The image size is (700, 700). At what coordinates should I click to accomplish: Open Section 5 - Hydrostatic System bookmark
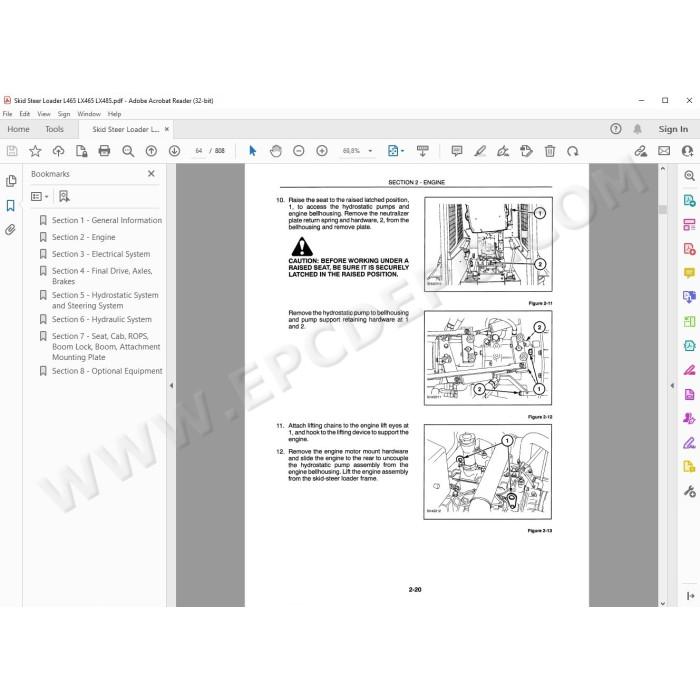105,300
